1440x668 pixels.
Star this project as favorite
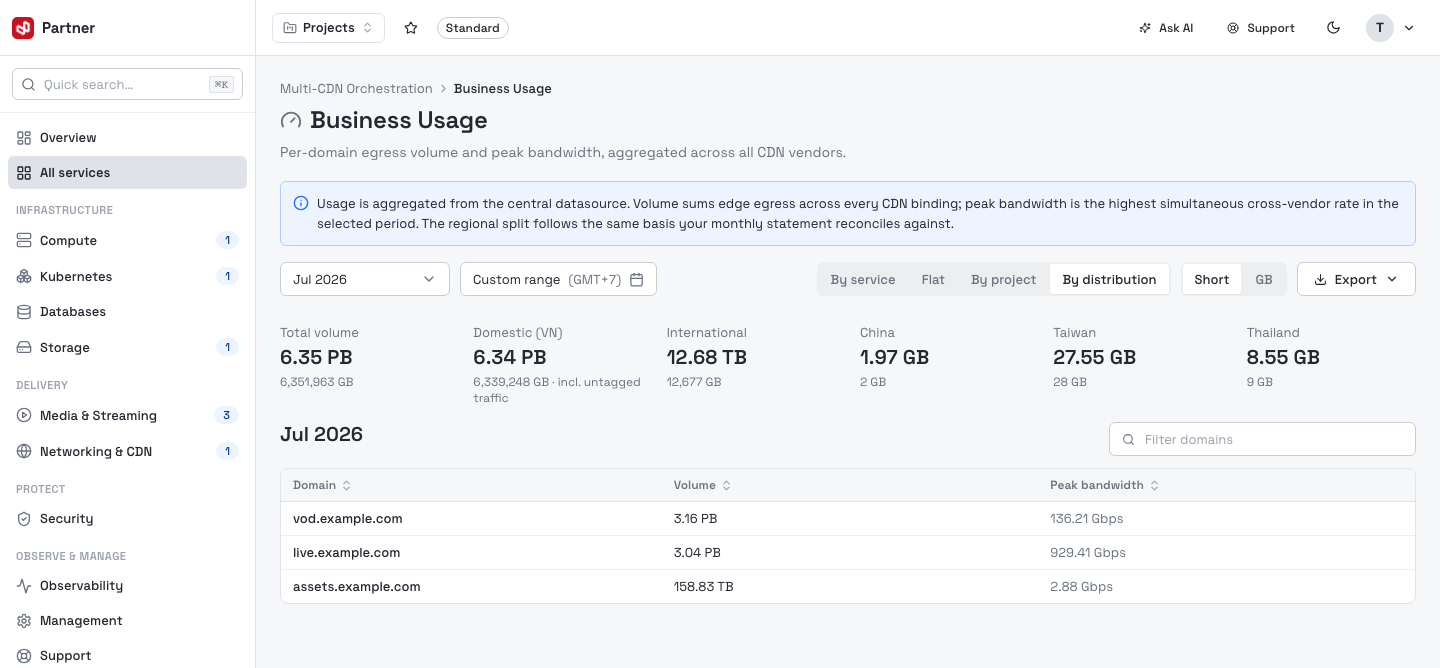[x=411, y=28]
